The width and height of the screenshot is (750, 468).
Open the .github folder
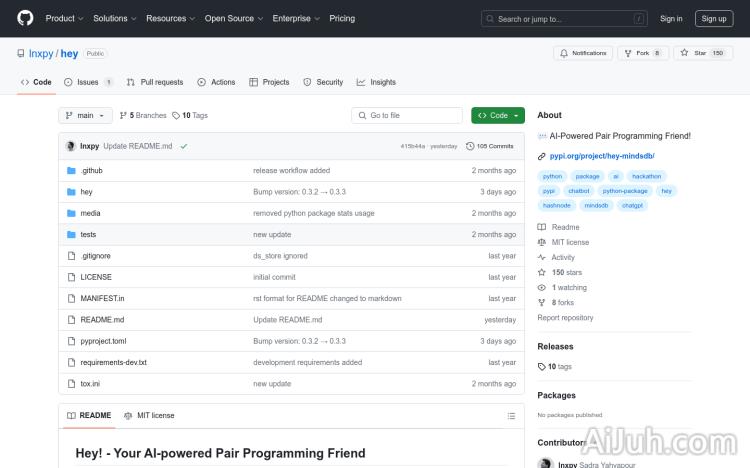click(91, 170)
